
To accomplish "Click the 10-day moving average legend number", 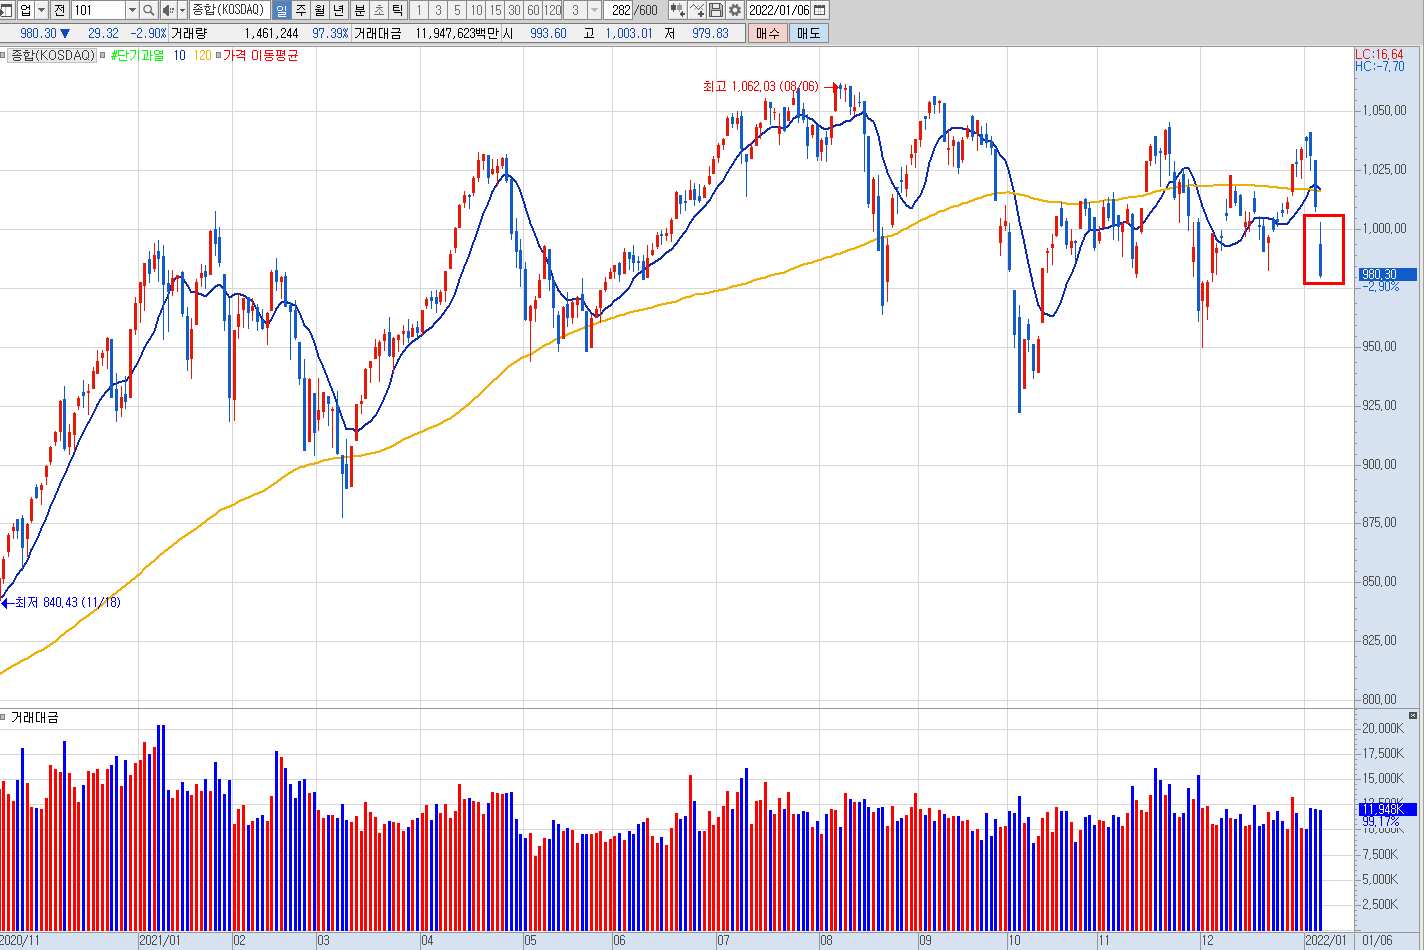I will (x=179, y=55).
